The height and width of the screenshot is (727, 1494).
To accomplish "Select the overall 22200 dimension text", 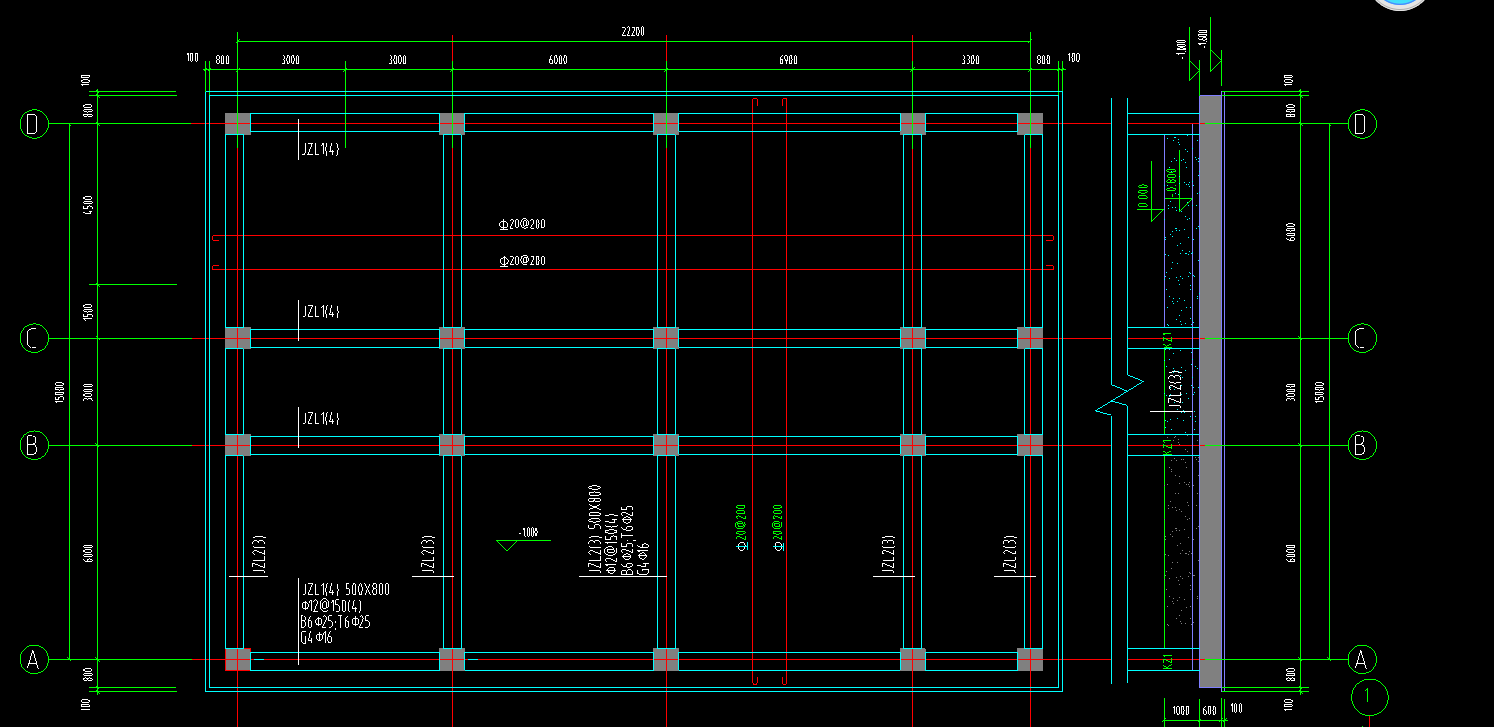I will [632, 32].
